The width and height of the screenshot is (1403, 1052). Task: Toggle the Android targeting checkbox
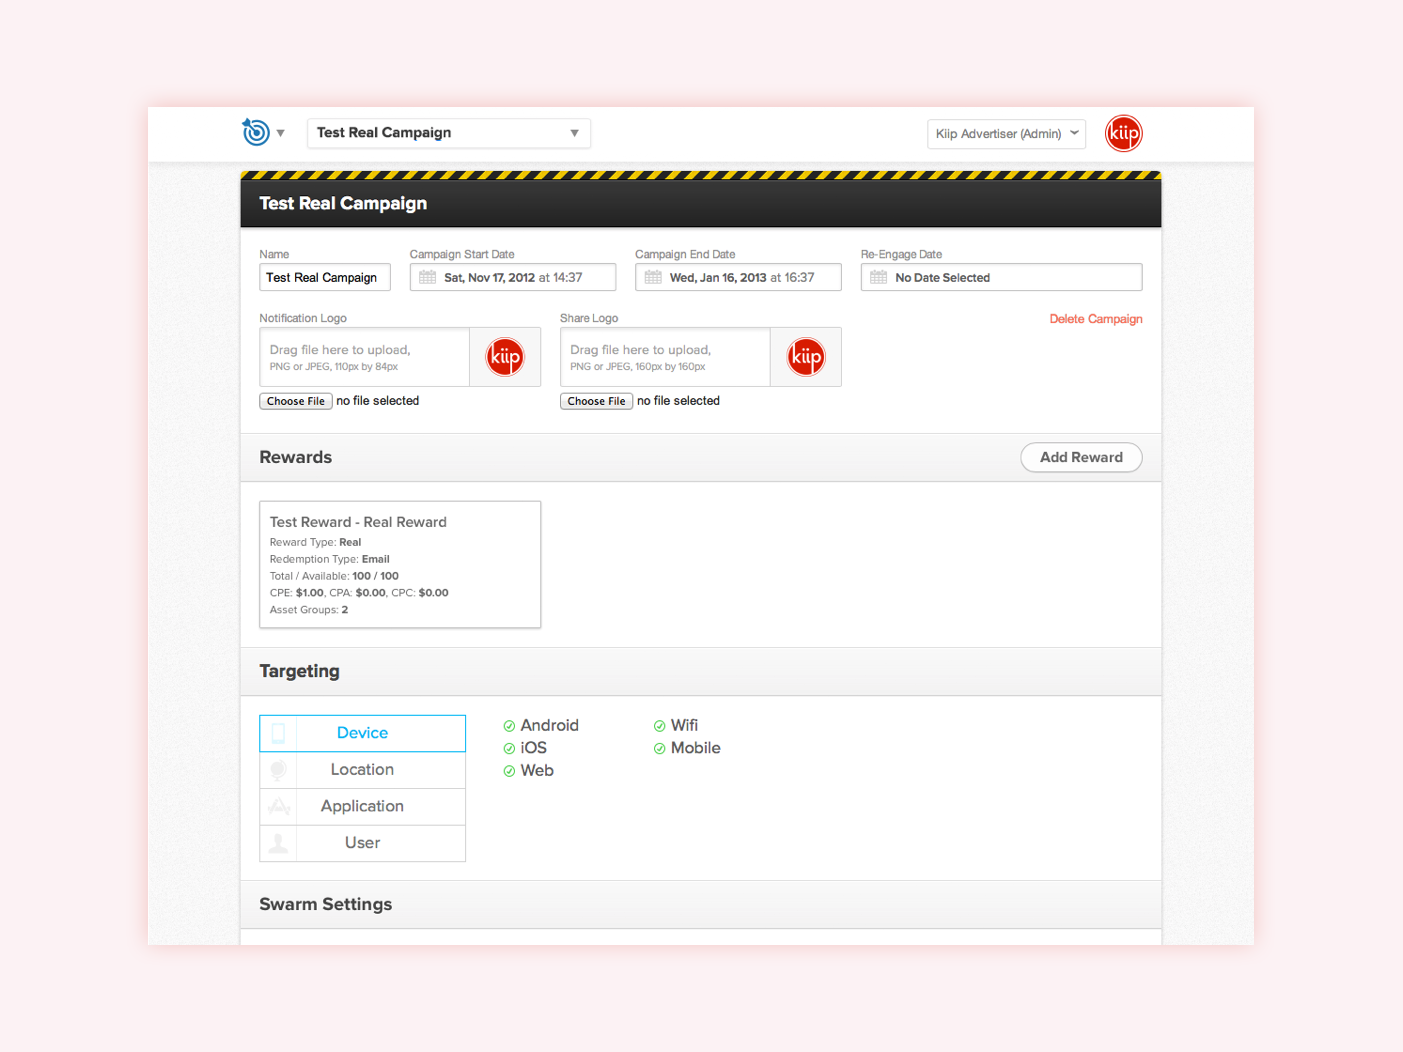click(x=509, y=726)
